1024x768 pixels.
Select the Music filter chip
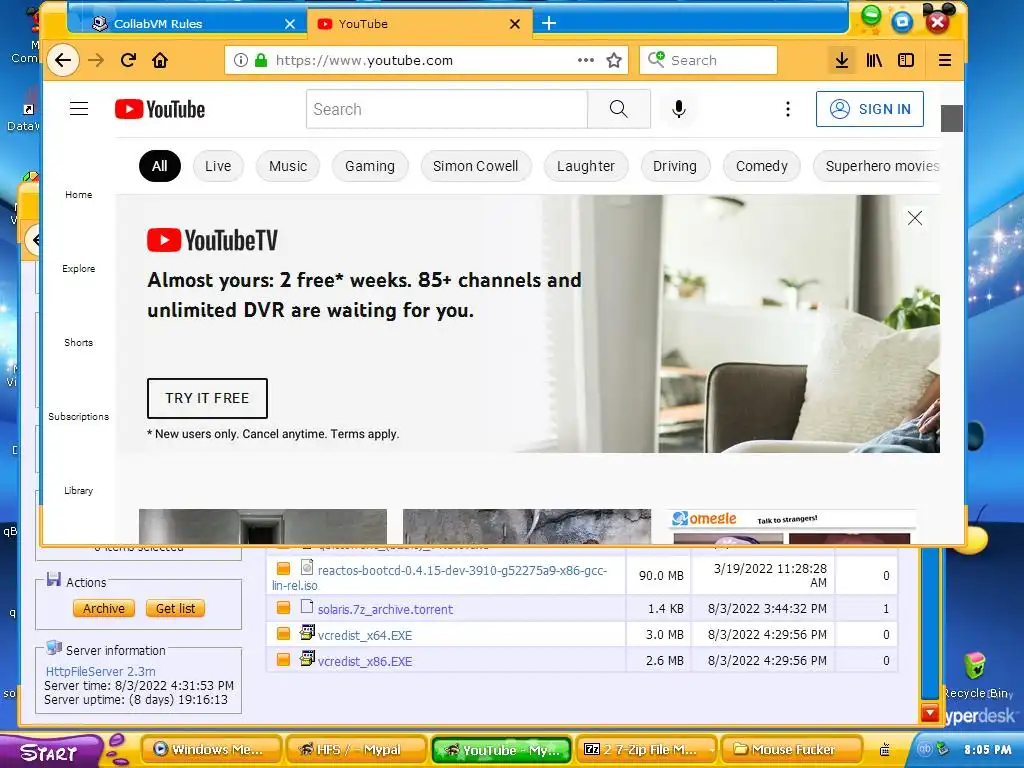tap(288, 166)
